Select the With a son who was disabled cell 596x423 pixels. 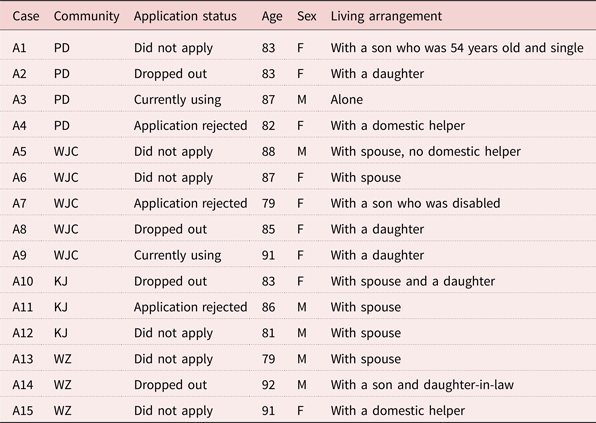pos(415,203)
